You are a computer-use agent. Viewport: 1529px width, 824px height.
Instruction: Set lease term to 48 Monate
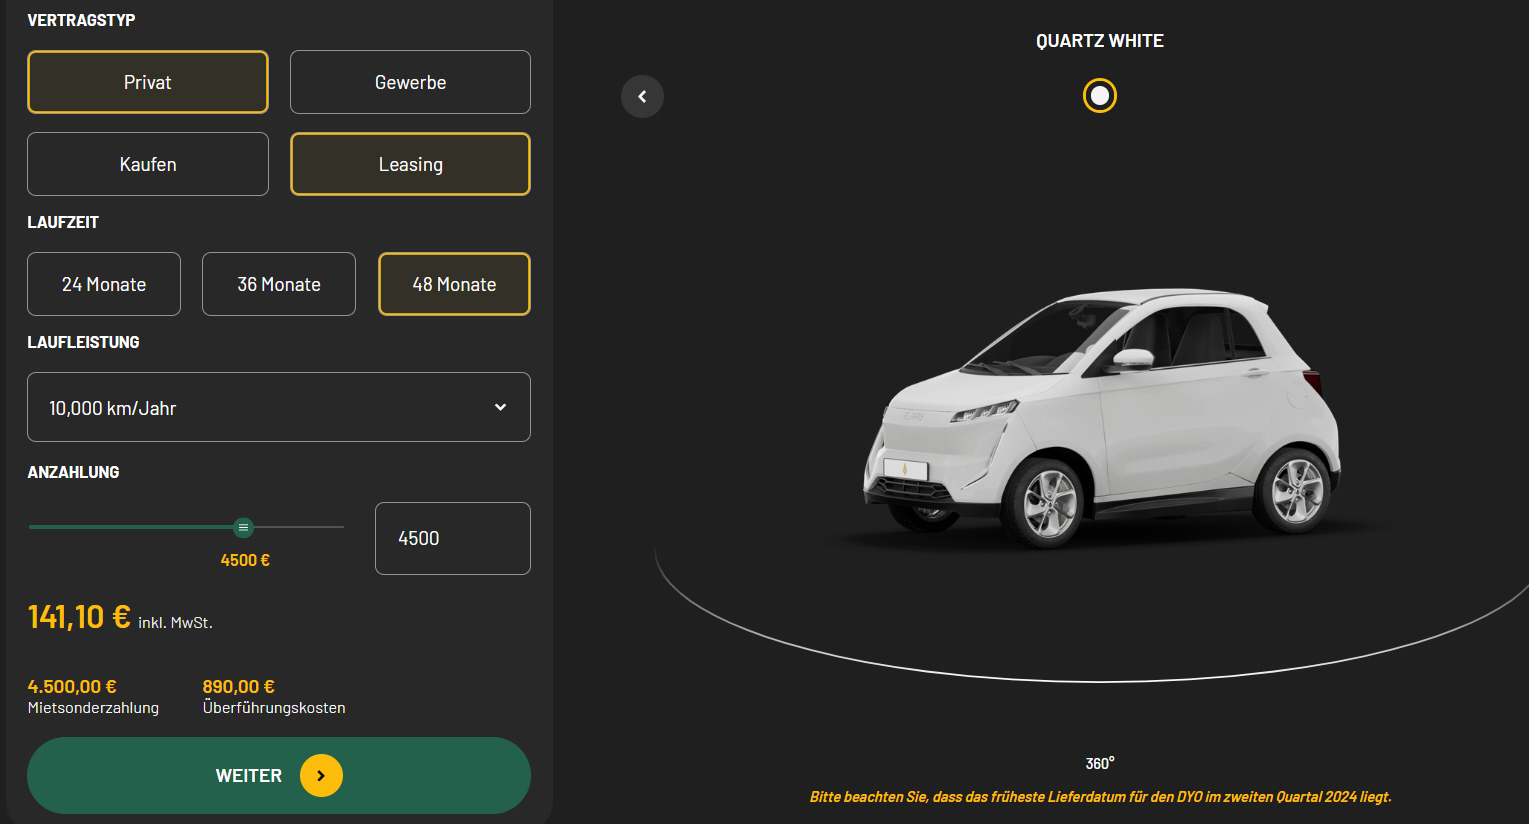(454, 284)
